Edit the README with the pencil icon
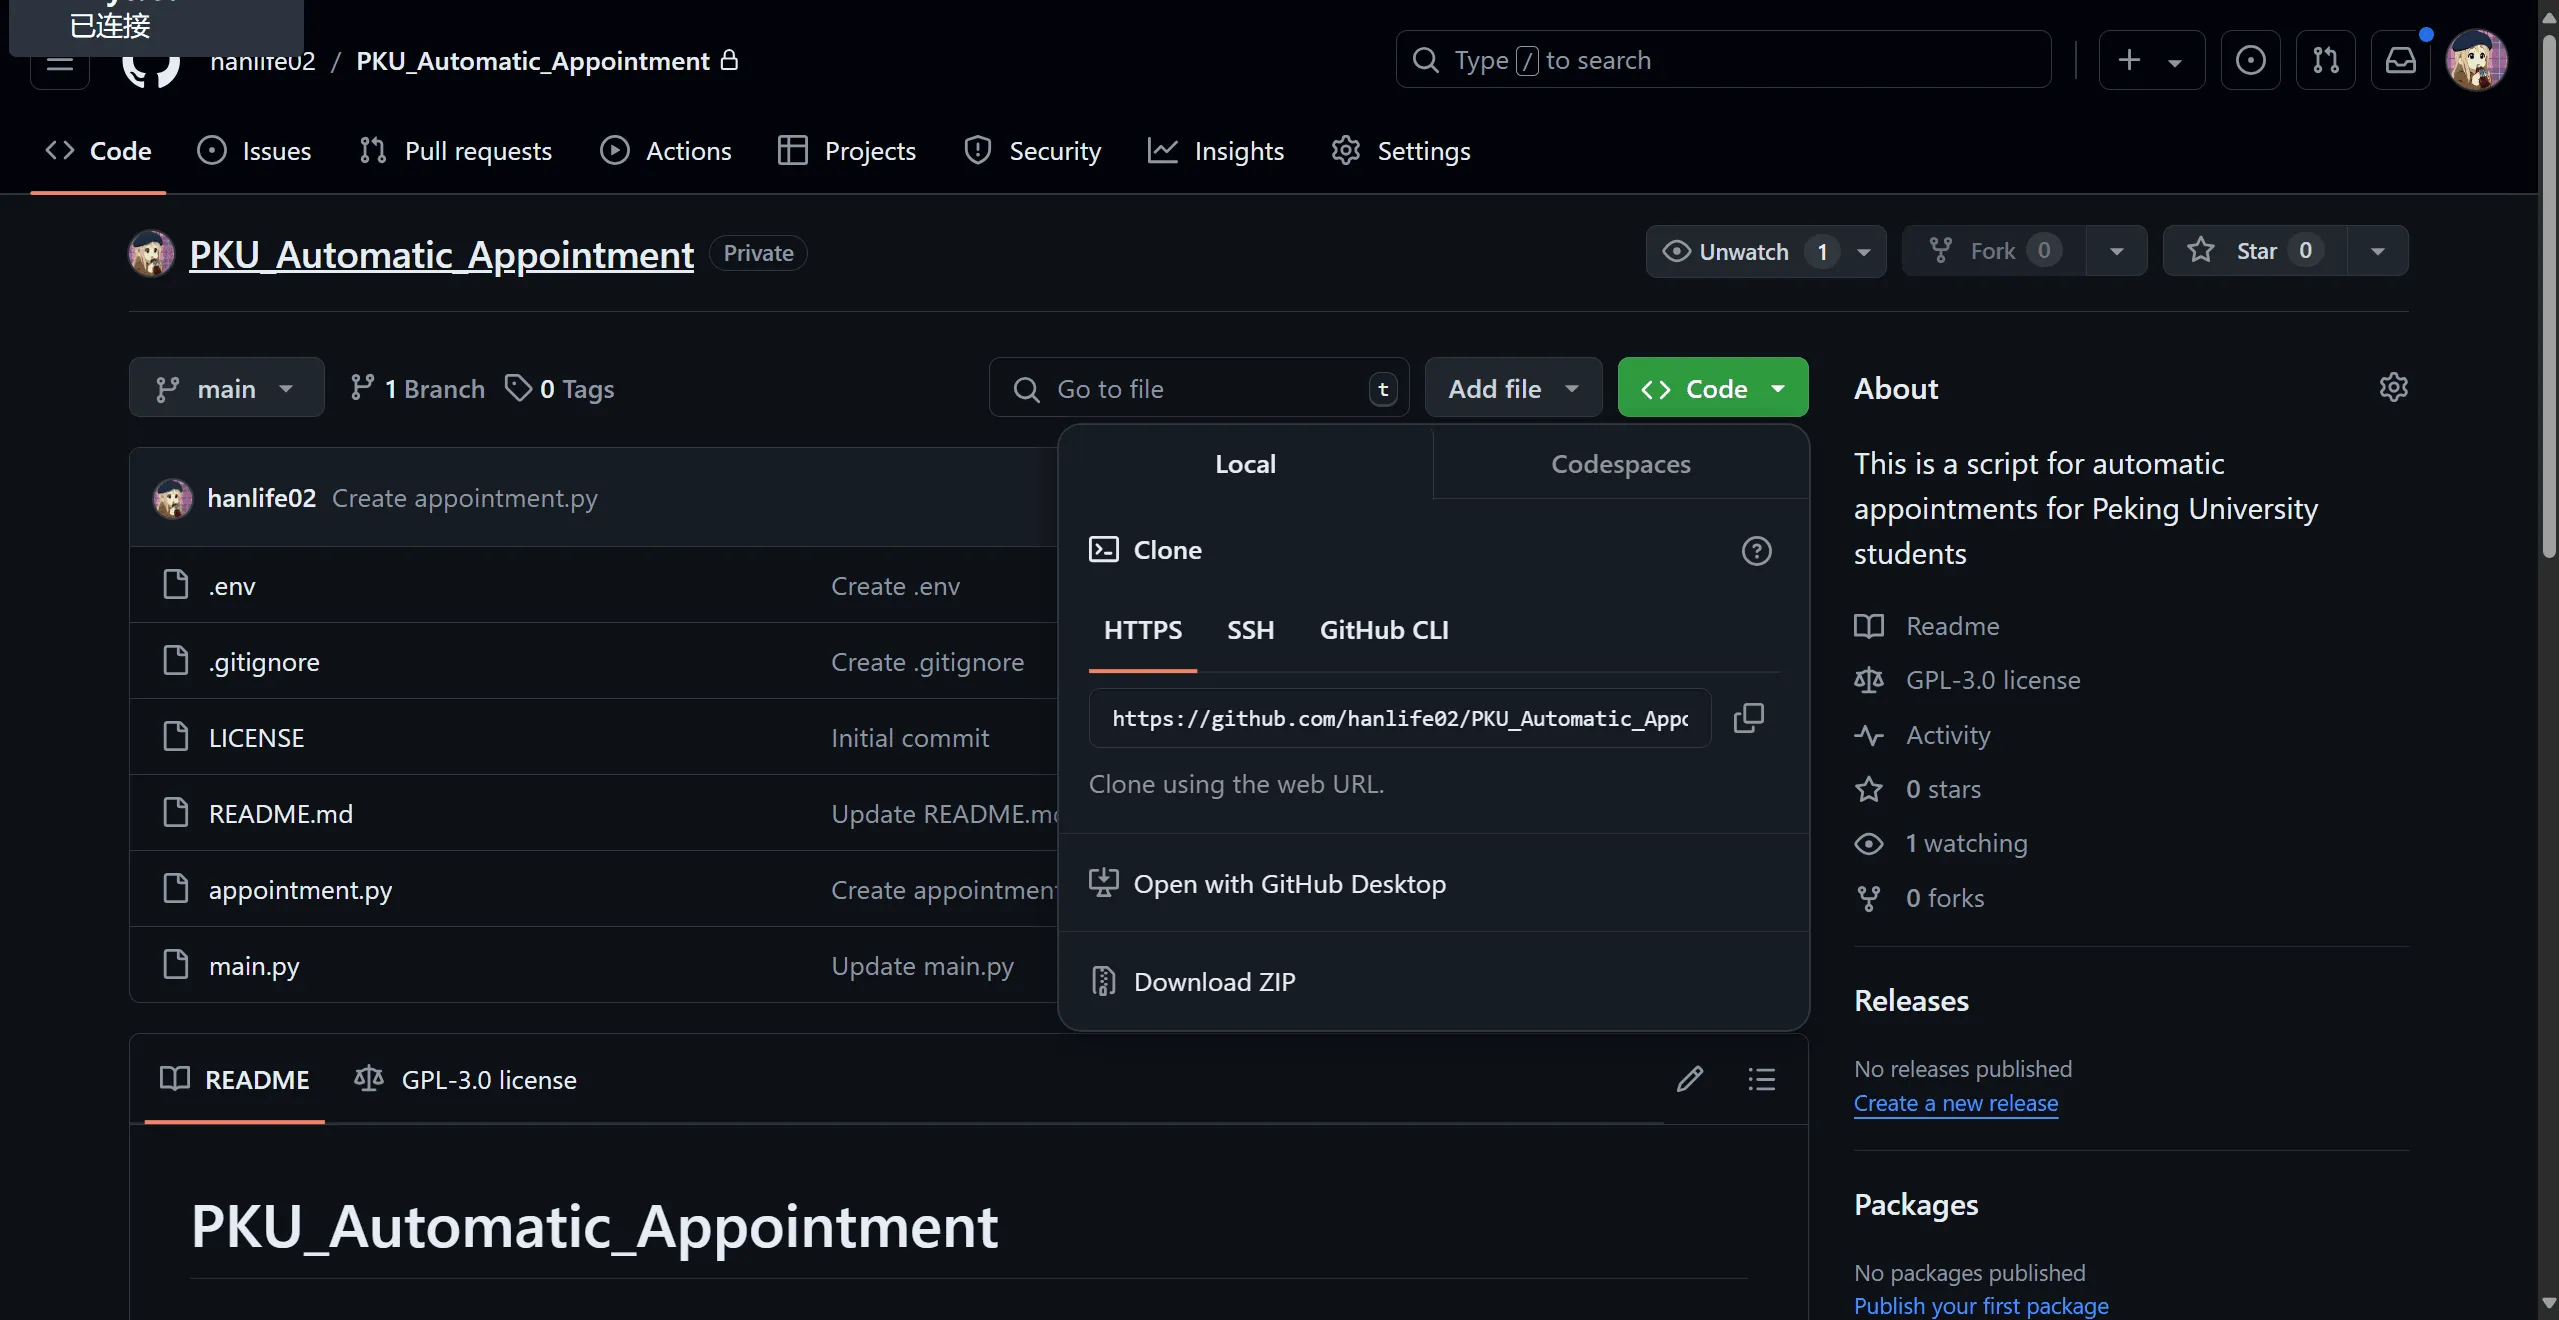The height and width of the screenshot is (1320, 2559). click(1690, 1079)
